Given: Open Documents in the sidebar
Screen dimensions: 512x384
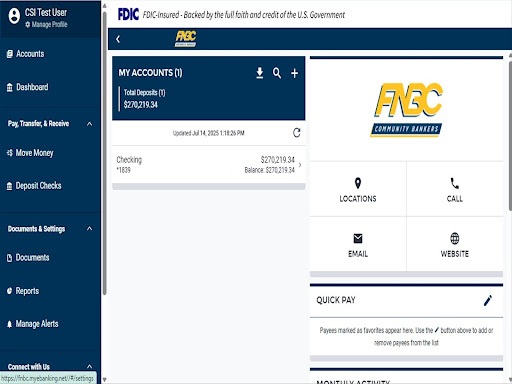Looking at the screenshot, I should tap(32, 257).
